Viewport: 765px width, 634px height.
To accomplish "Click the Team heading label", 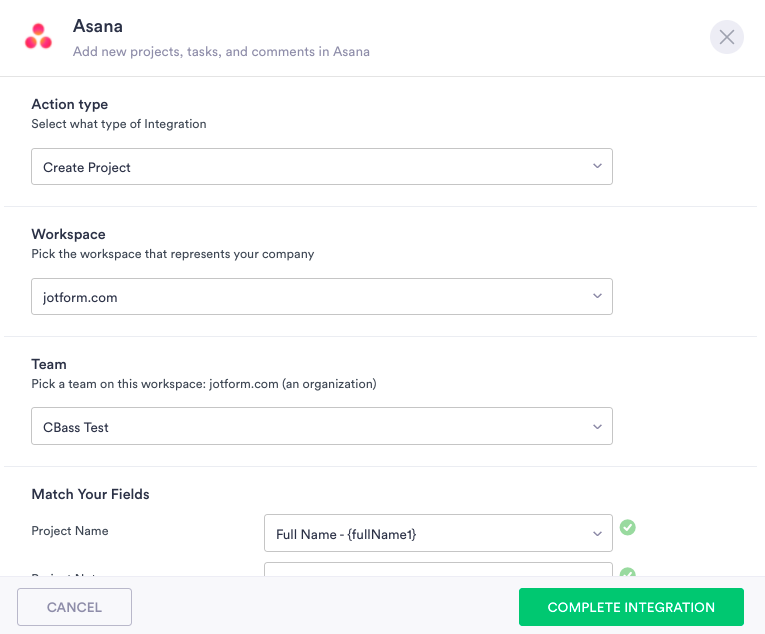I will click(49, 364).
